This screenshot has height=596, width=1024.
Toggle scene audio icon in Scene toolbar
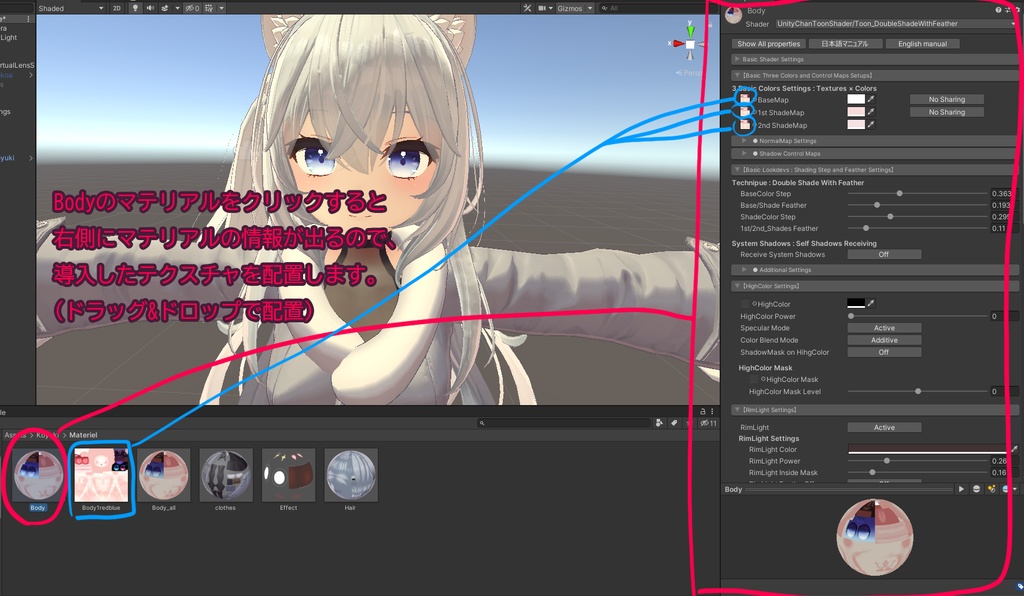[x=152, y=8]
